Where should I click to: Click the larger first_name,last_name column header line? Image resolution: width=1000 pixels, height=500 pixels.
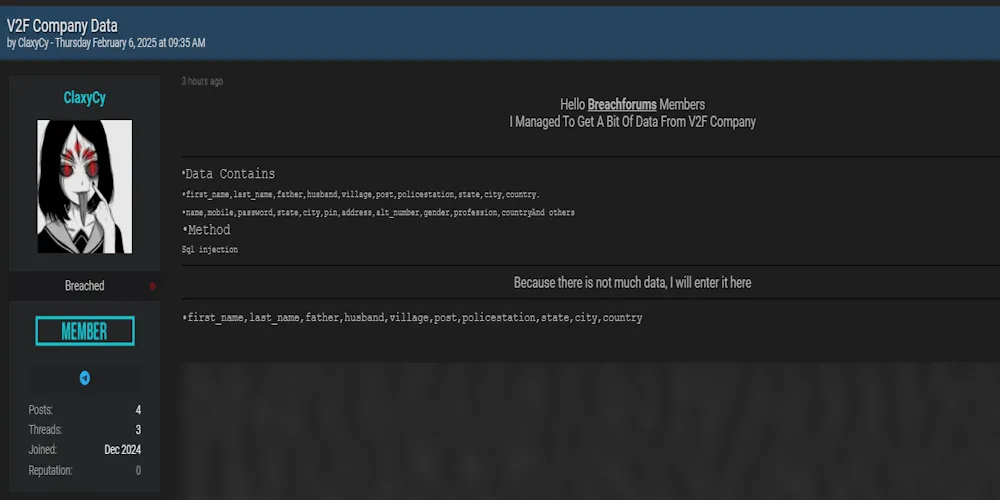412,318
